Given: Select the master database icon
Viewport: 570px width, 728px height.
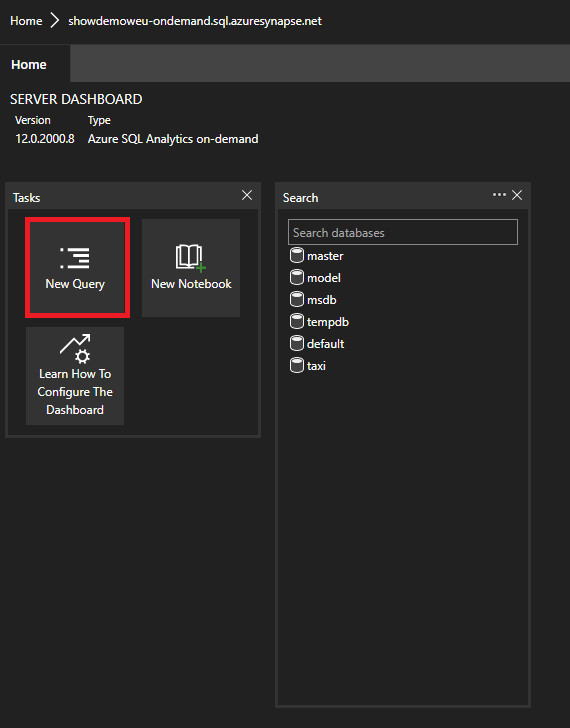Looking at the screenshot, I should (297, 255).
